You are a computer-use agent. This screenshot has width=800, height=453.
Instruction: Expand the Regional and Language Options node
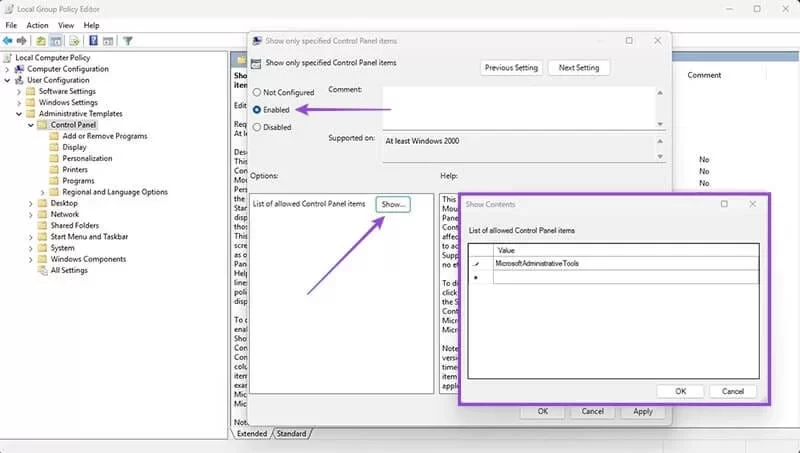click(42, 192)
